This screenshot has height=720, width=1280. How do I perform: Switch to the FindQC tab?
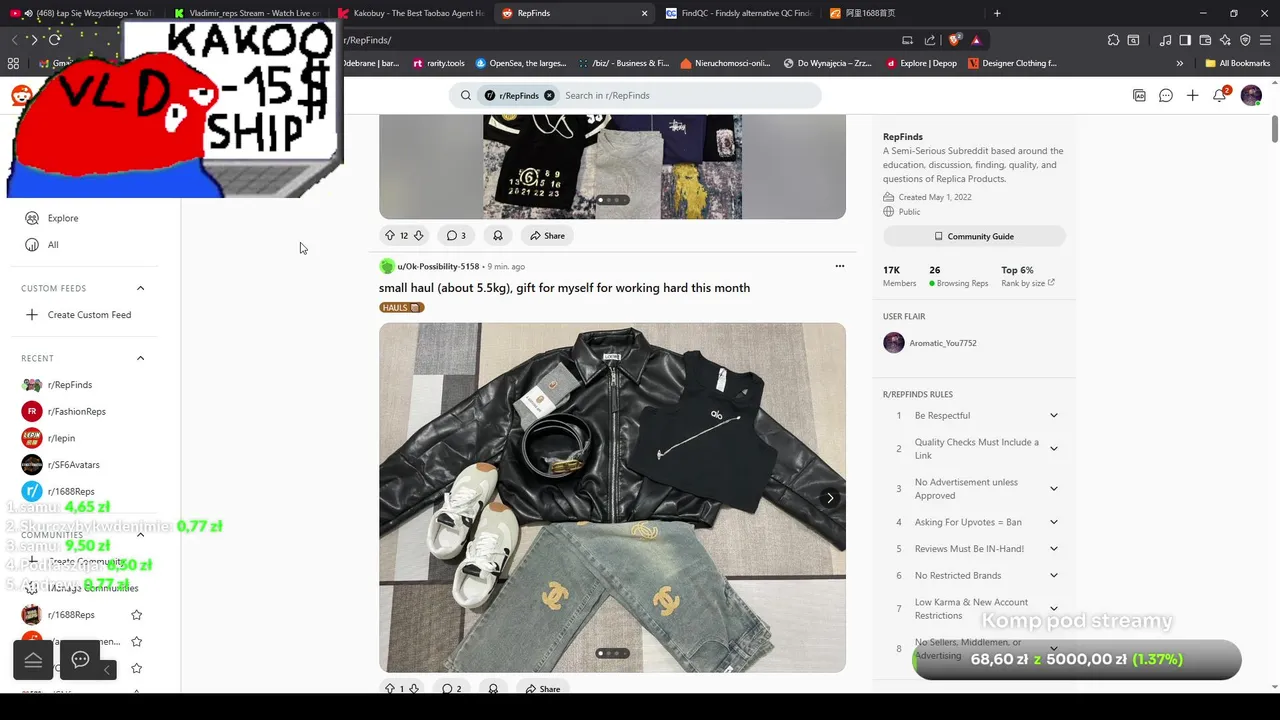(738, 13)
